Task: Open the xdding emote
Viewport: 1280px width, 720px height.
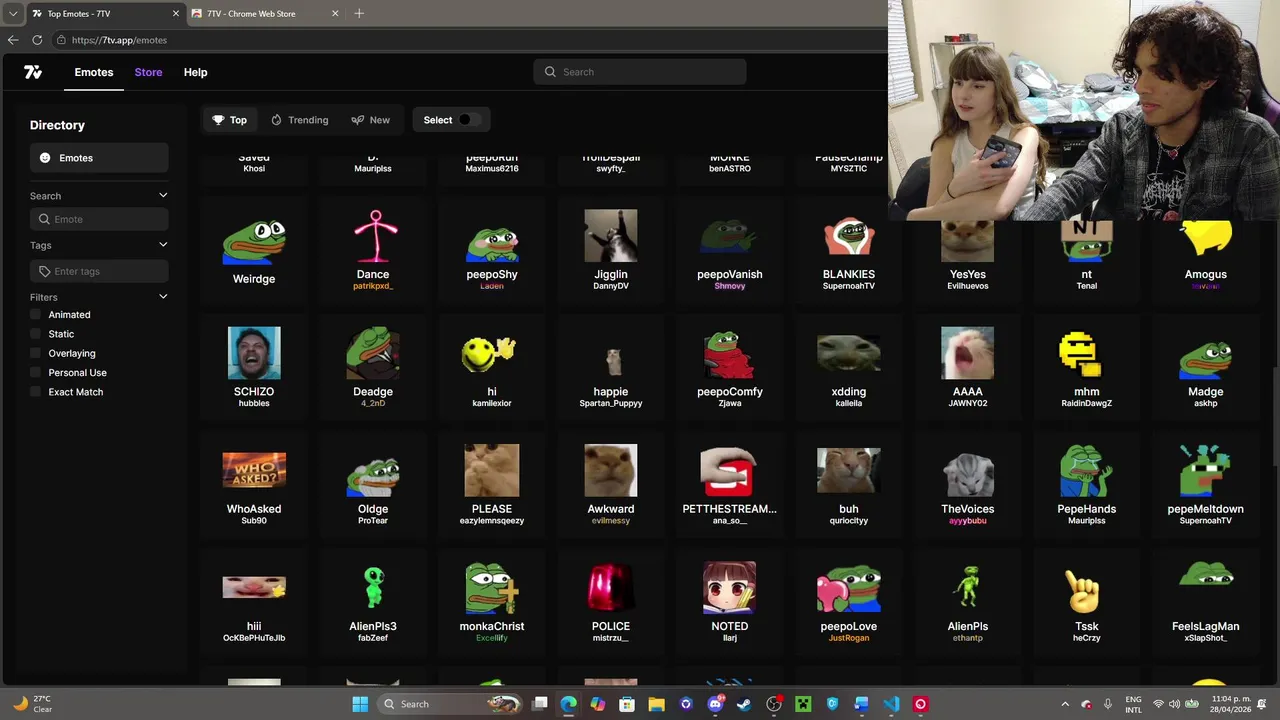Action: (849, 369)
